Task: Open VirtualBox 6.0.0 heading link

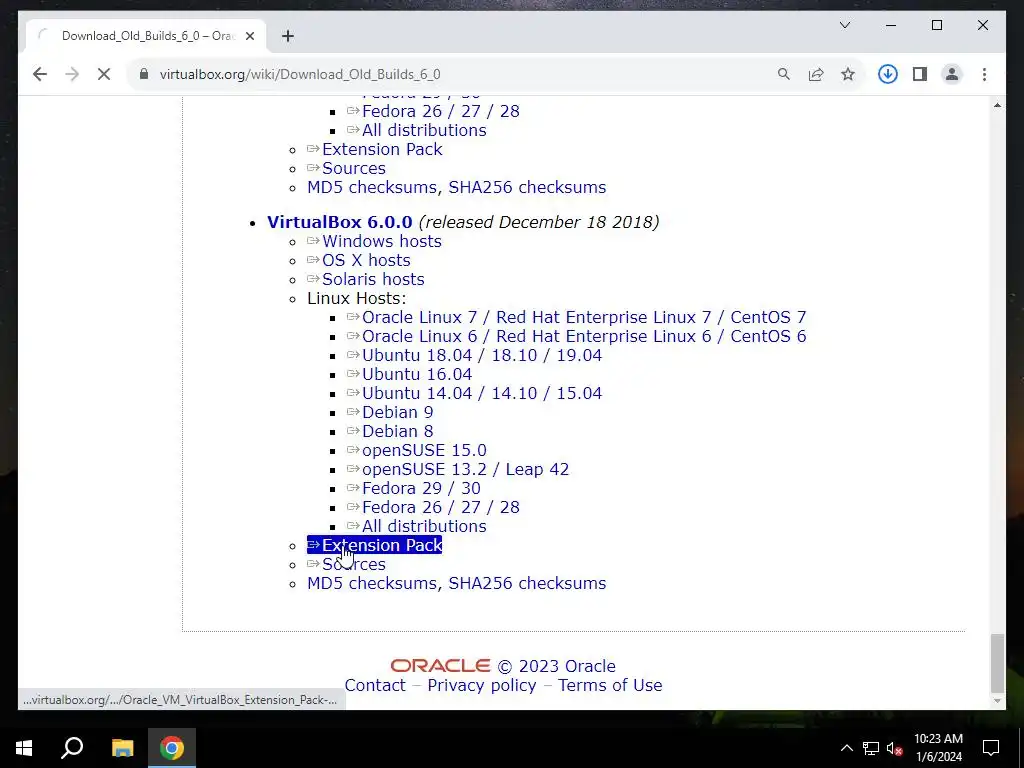Action: click(x=340, y=222)
